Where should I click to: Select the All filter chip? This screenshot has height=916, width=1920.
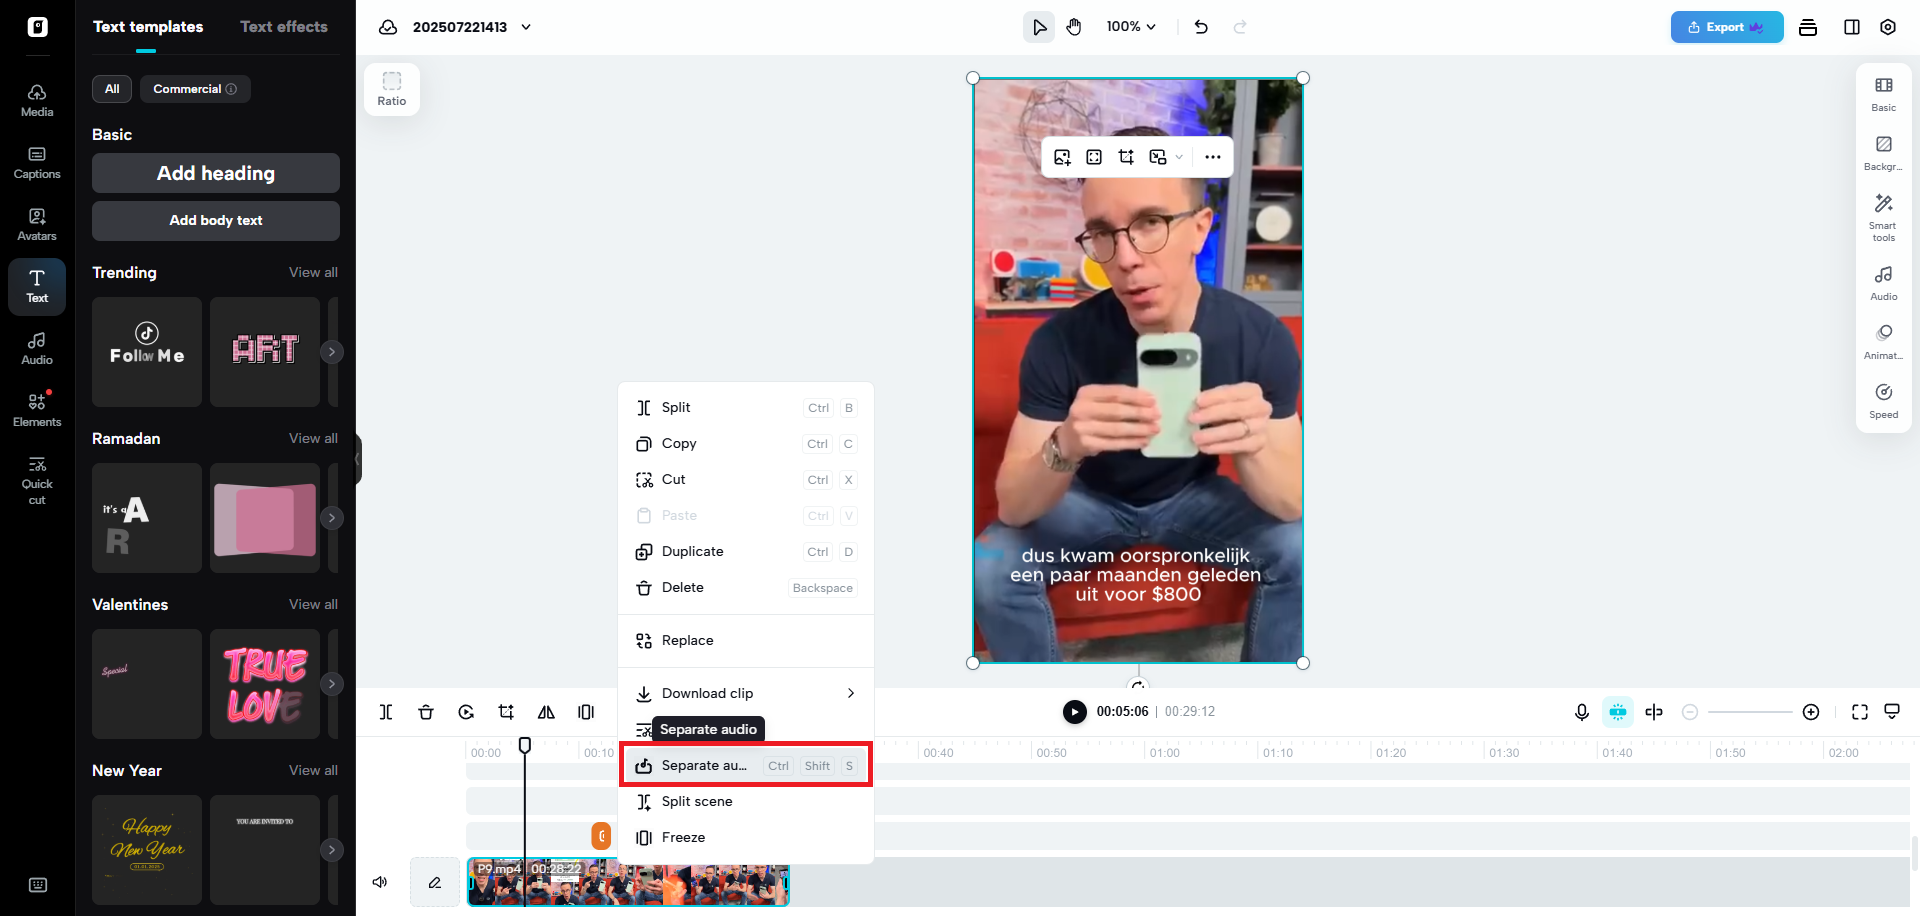click(x=112, y=89)
